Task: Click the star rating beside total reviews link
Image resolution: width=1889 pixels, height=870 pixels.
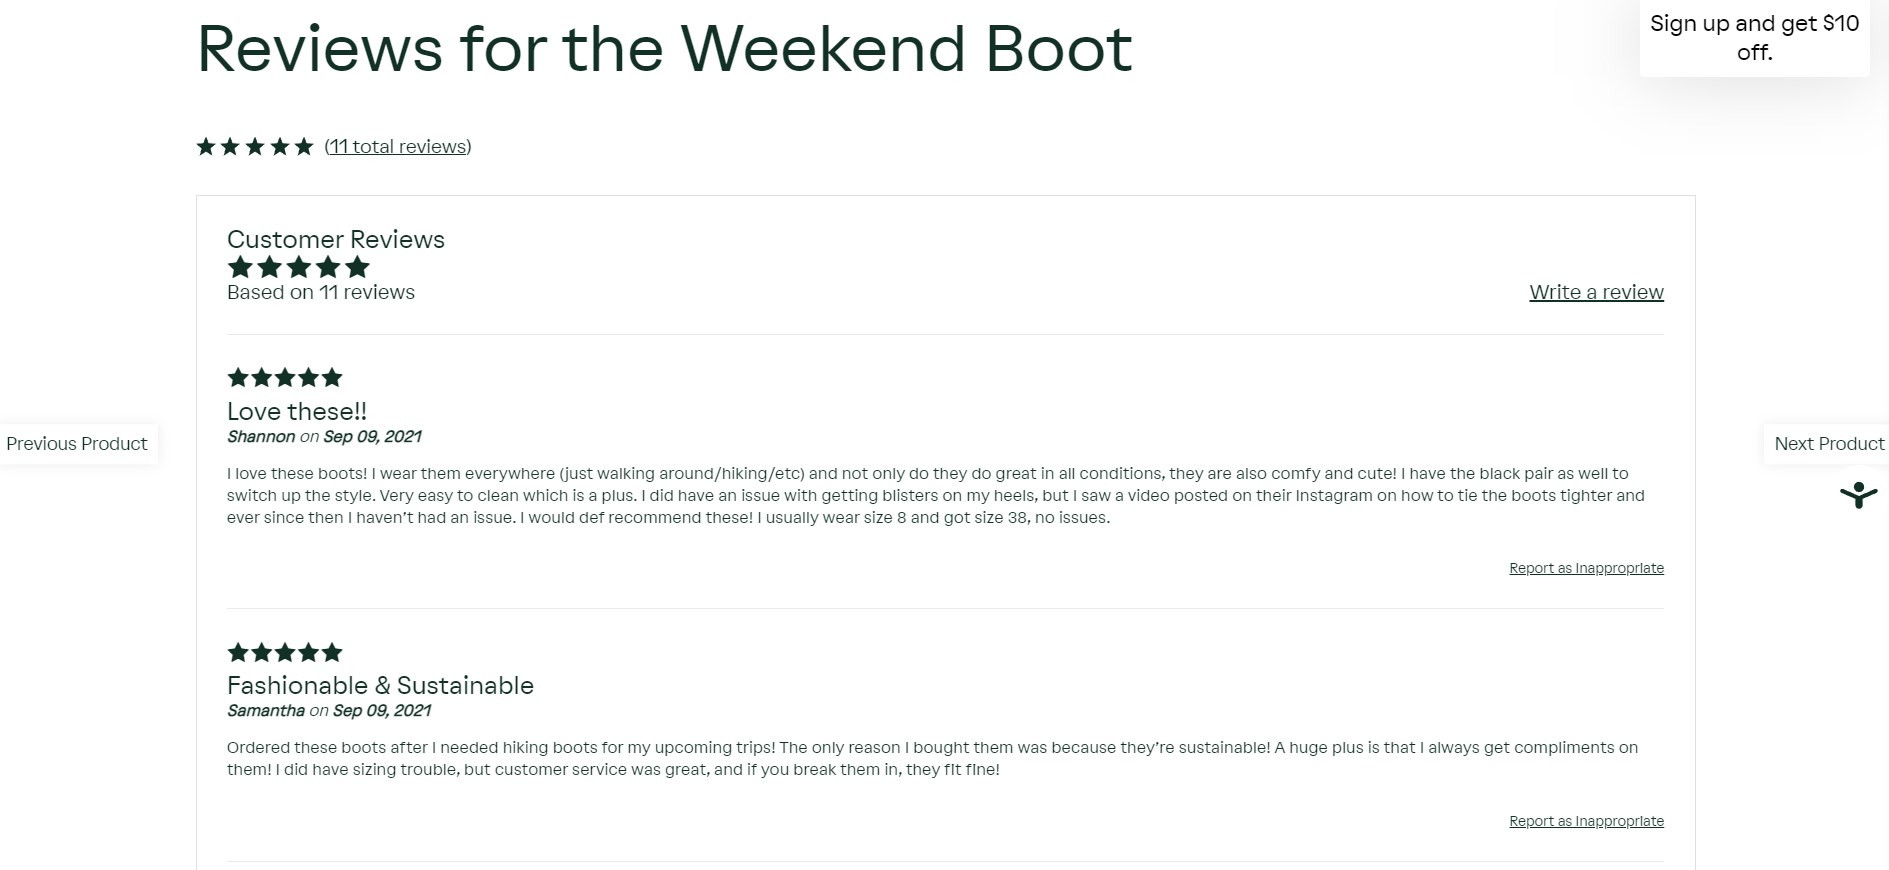Action: pyautogui.click(x=255, y=147)
